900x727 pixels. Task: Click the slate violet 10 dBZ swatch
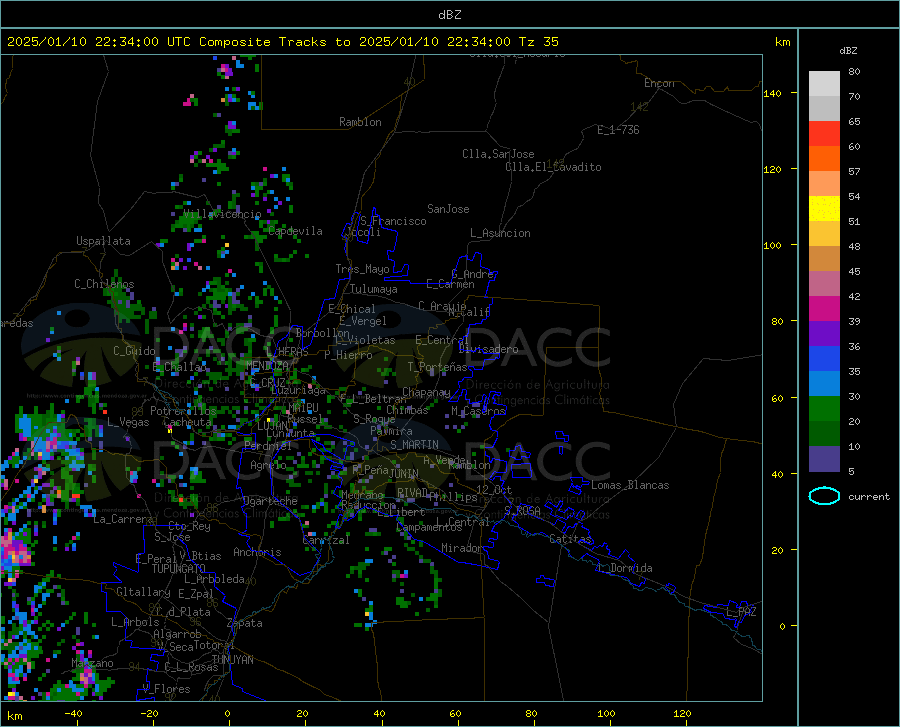click(824, 458)
